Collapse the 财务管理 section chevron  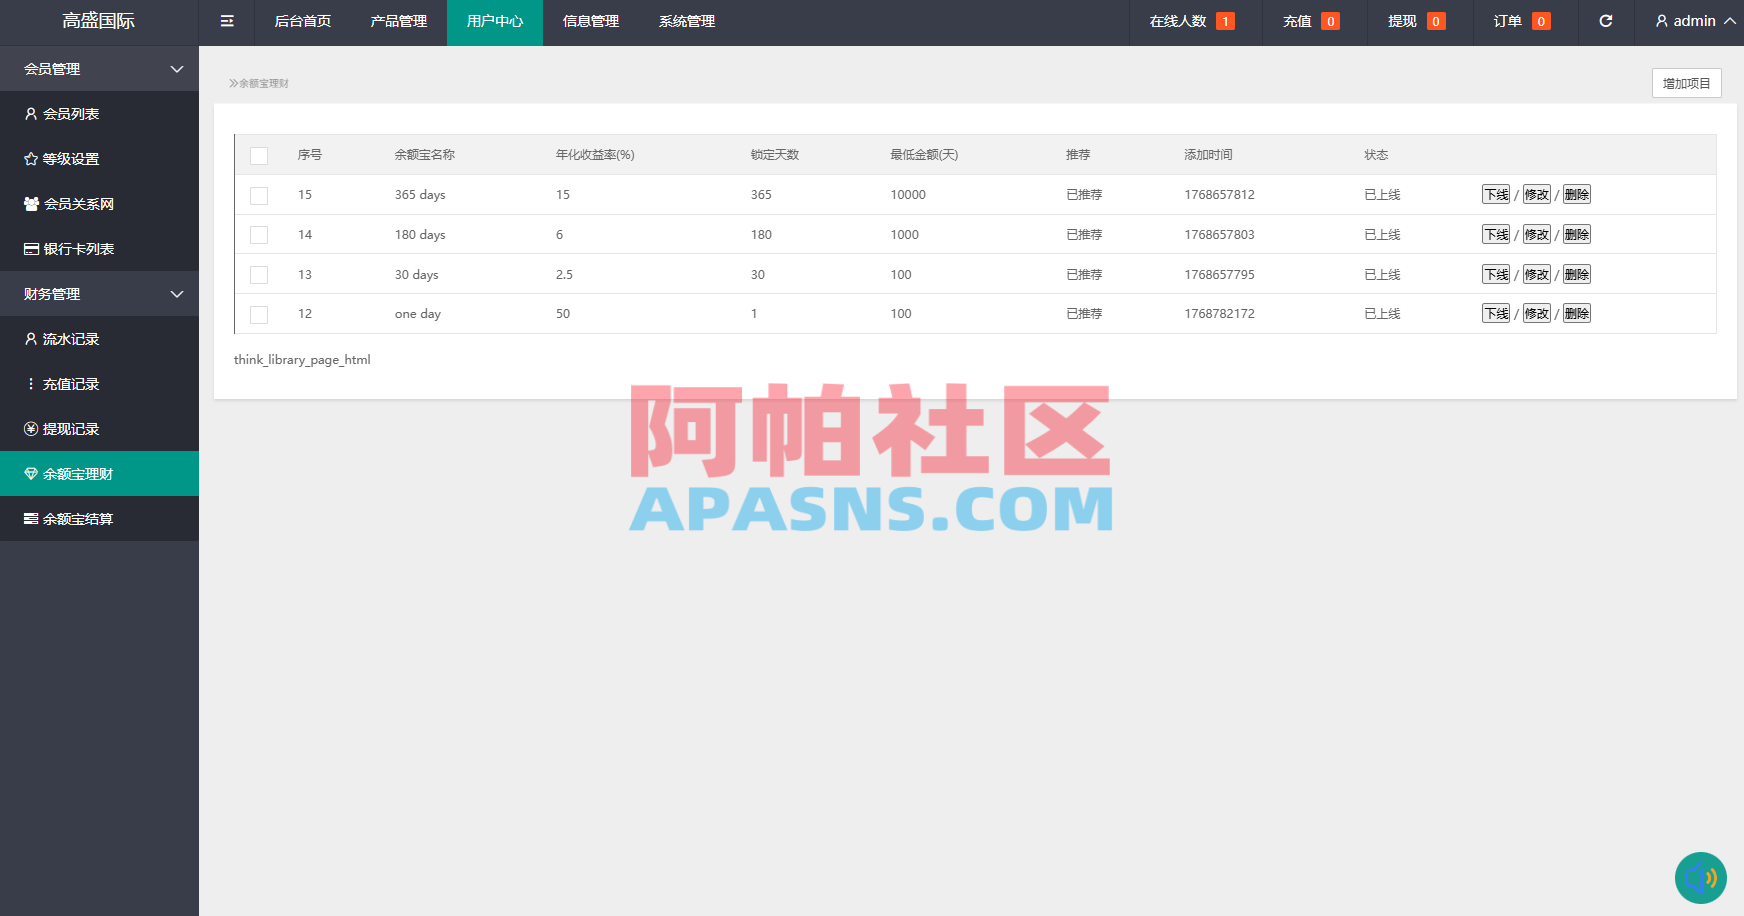(x=177, y=294)
